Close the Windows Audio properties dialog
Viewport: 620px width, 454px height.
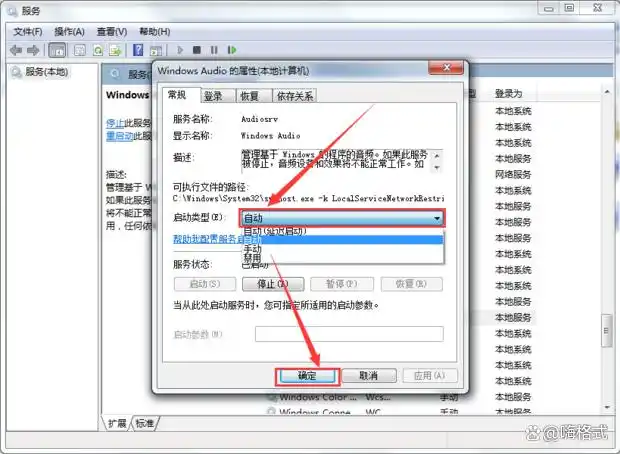tap(446, 68)
